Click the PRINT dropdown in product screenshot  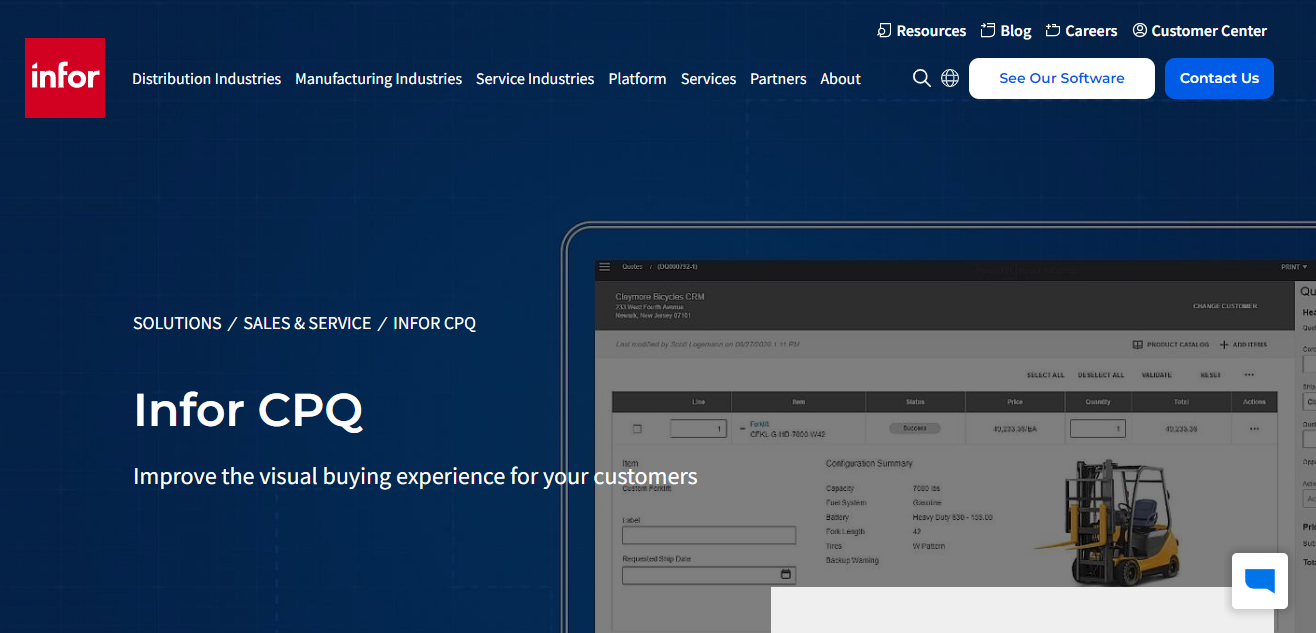point(1294,267)
